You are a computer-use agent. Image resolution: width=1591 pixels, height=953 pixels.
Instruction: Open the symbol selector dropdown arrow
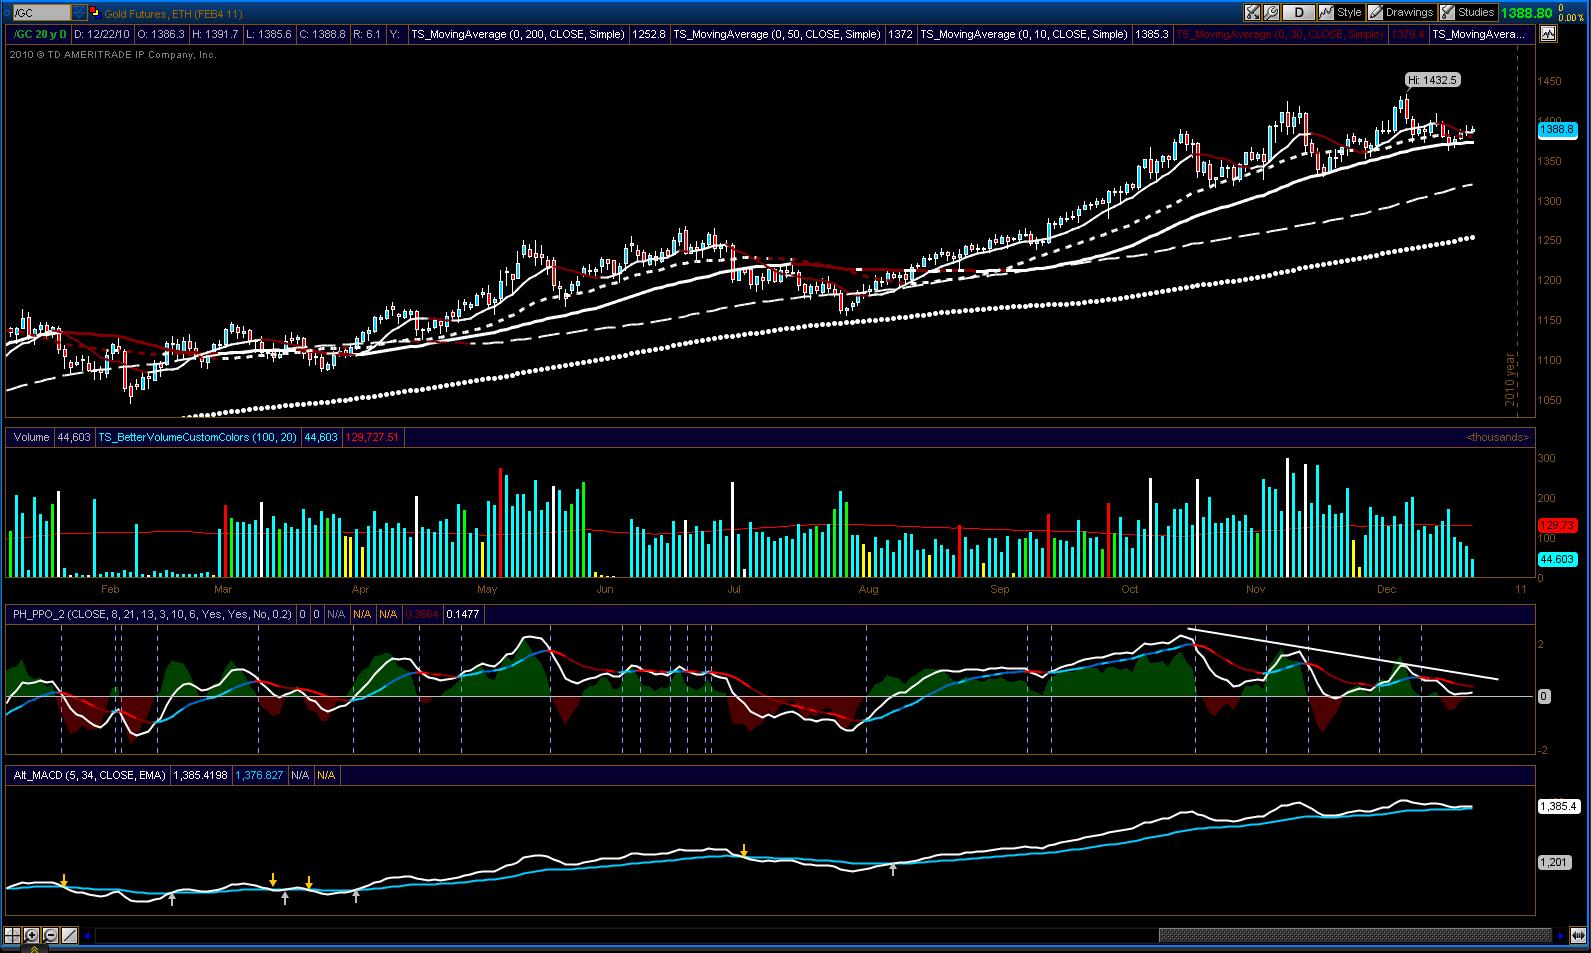pos(80,13)
